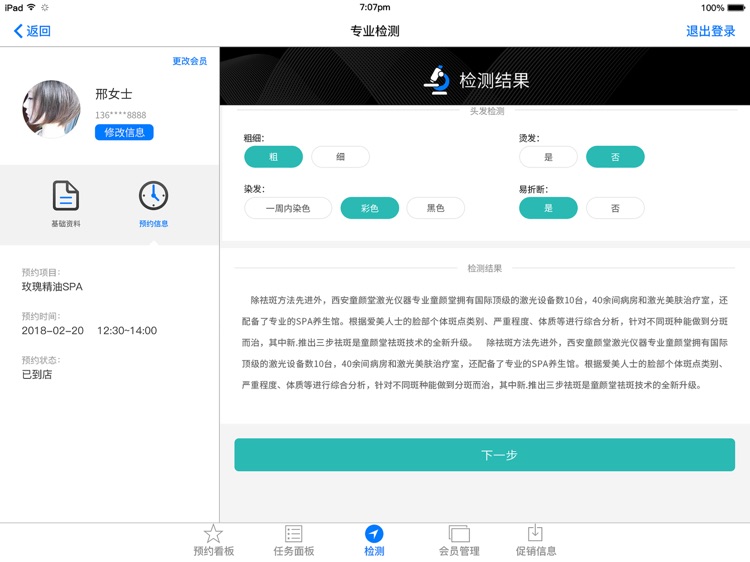Select 否 under 易折断
The image size is (750, 562).
[x=615, y=208]
